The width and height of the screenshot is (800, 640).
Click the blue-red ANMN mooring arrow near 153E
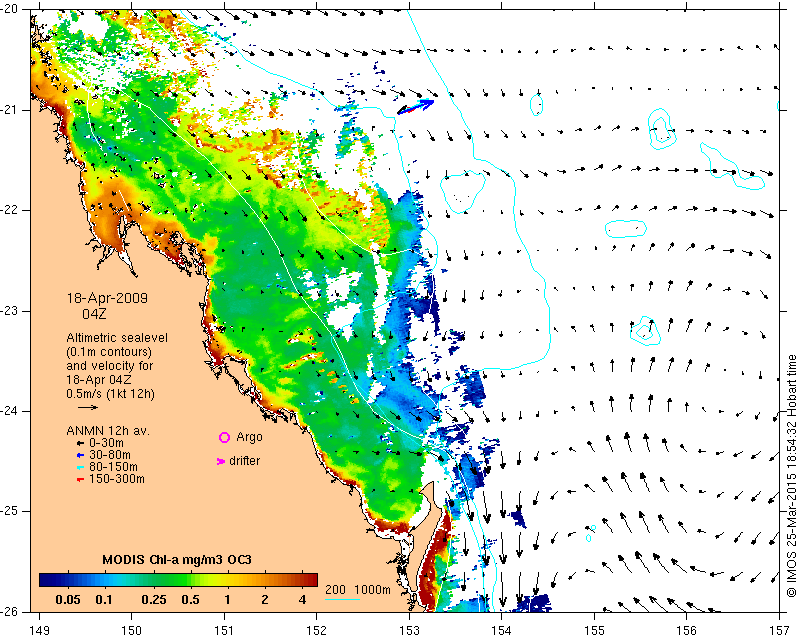pos(415,107)
